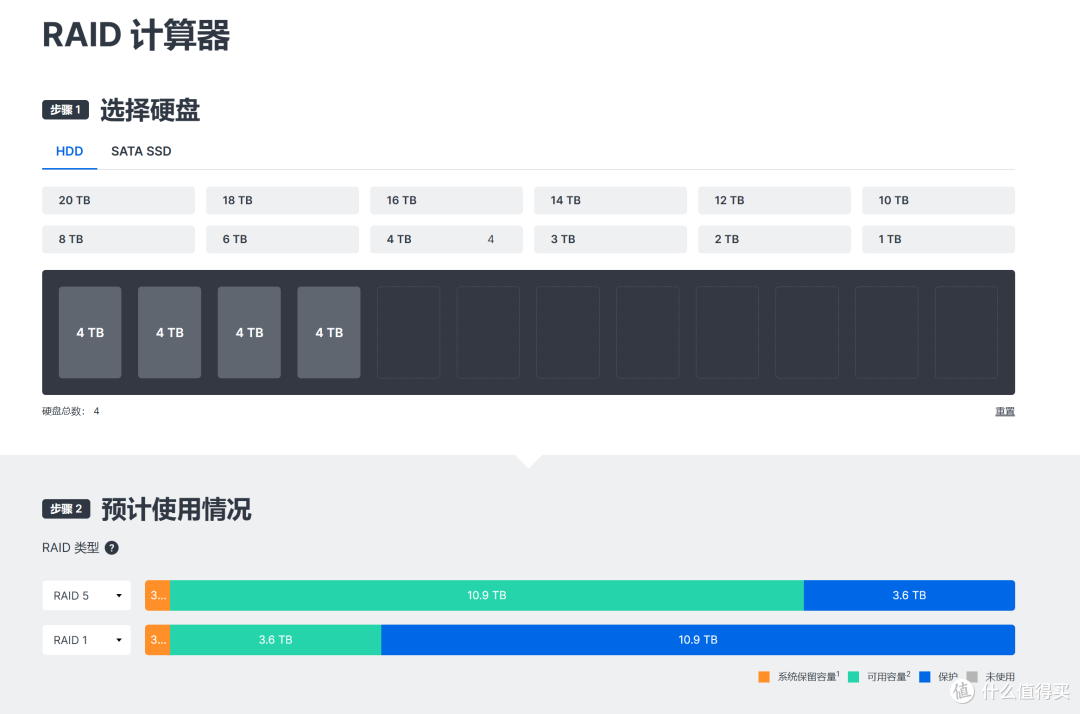1080x714 pixels.
Task: Click the 3.6 TB protection segment in RAID 5 bar
Action: click(x=909, y=596)
